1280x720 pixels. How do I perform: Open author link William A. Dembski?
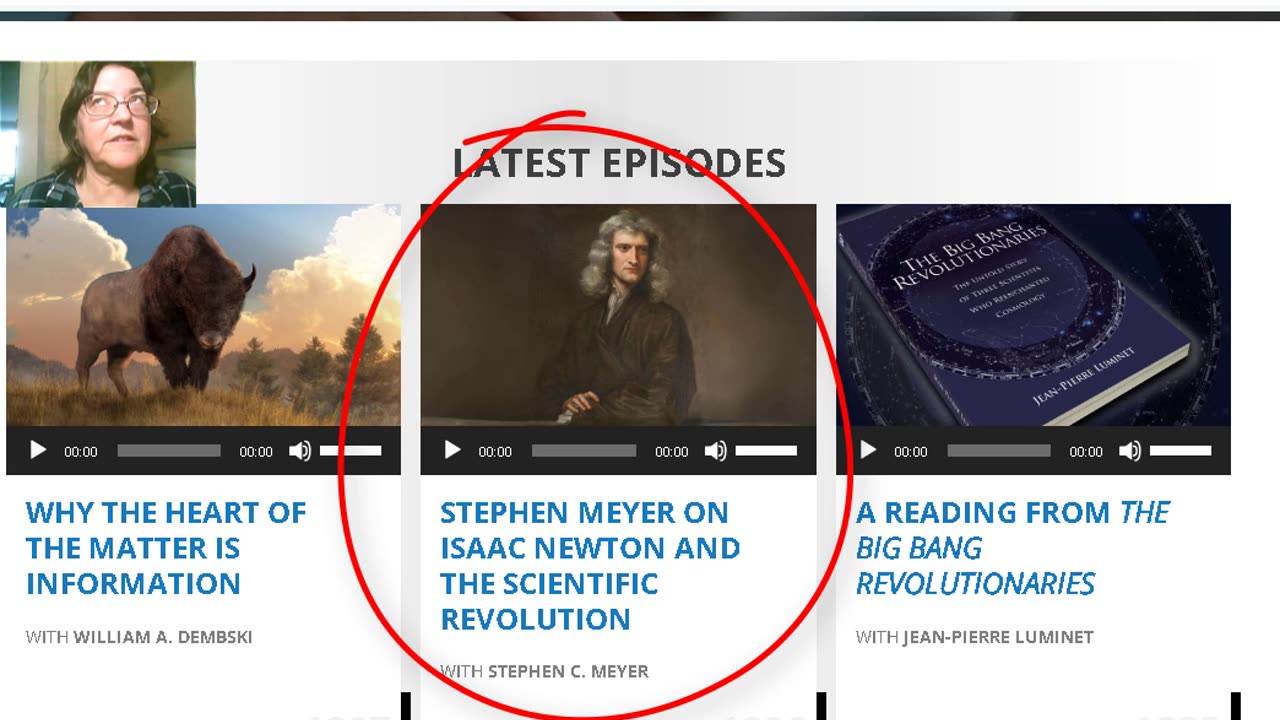pyautogui.click(x=163, y=637)
